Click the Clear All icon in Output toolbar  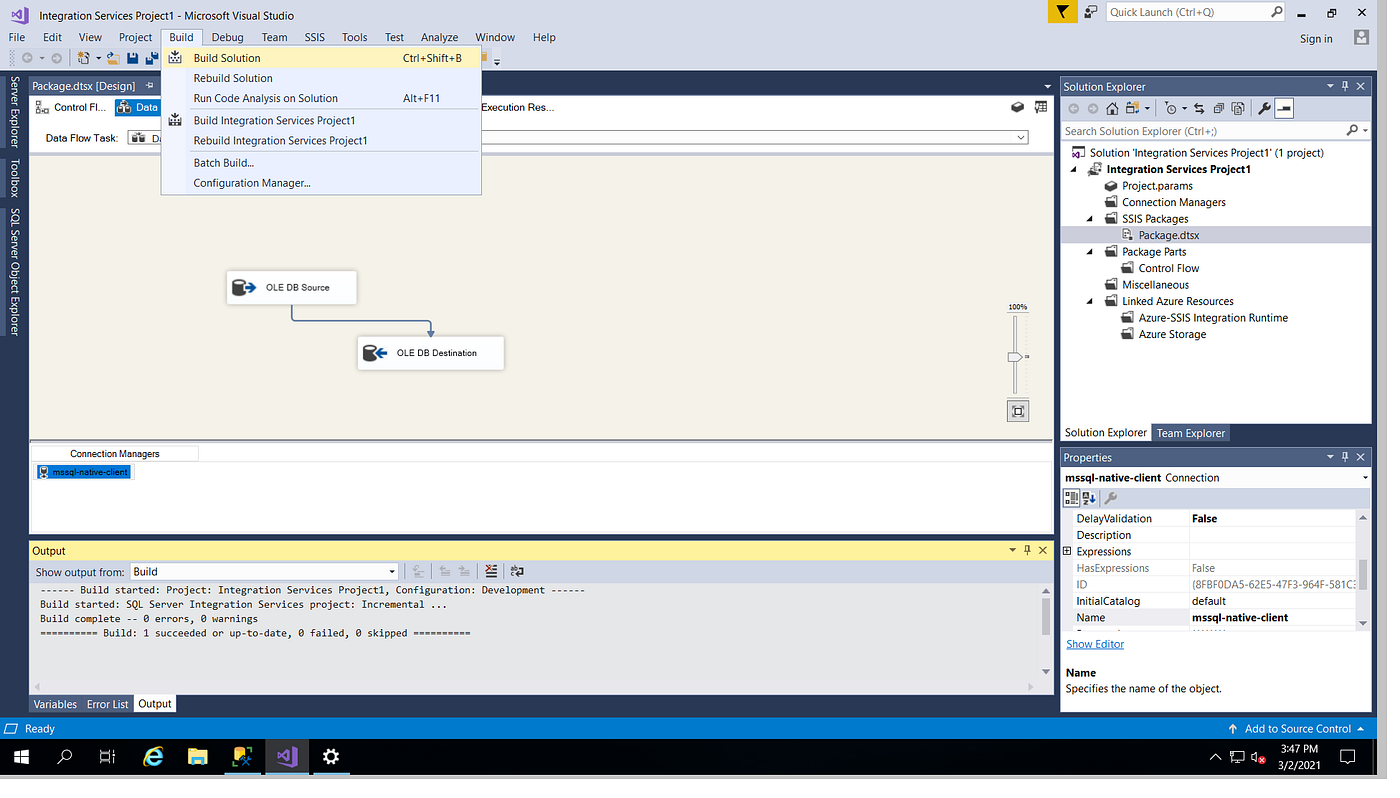click(491, 571)
